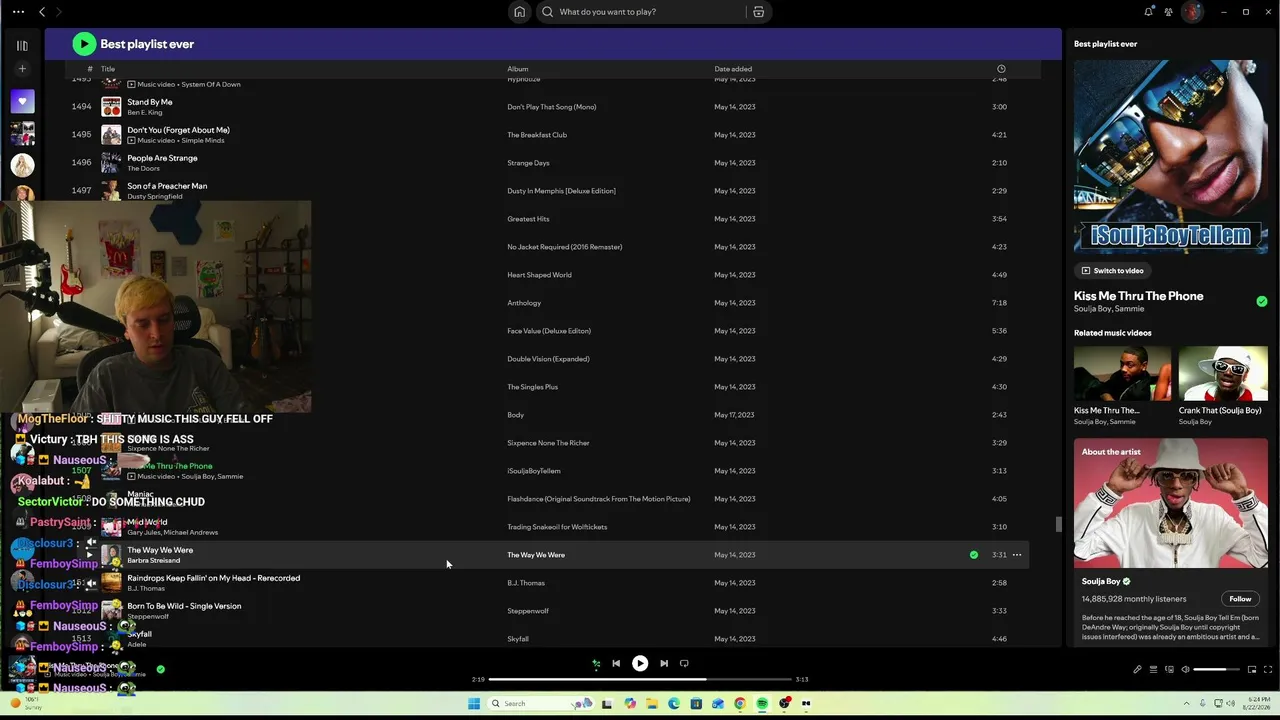Open Ben E. King artist link
Viewport: 1280px width, 720px height.
144,113
